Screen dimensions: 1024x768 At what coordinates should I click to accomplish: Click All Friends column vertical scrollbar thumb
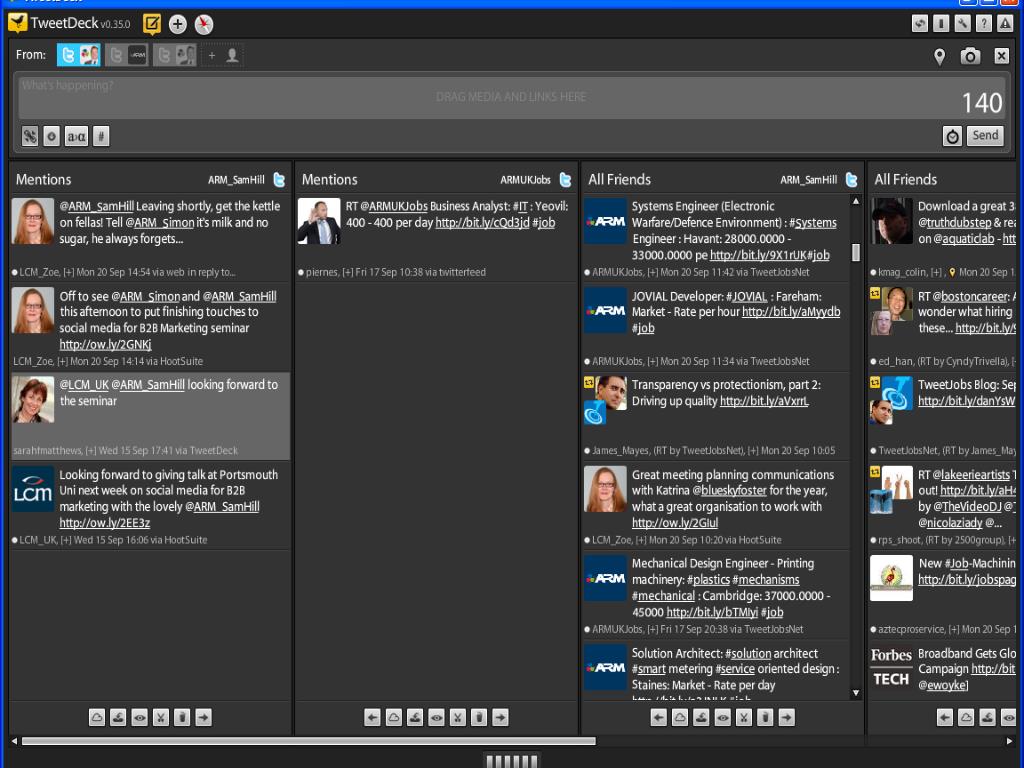[856, 251]
